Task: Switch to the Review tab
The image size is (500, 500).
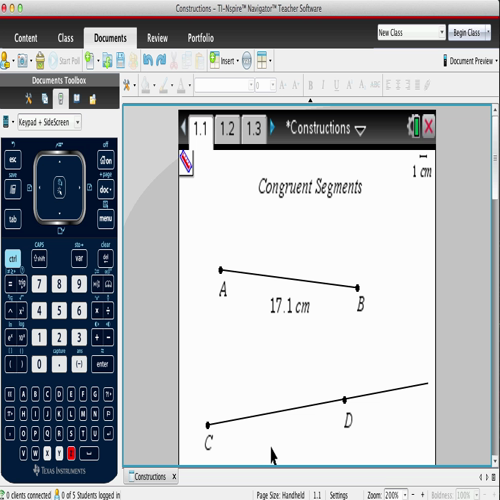Action: point(157,38)
